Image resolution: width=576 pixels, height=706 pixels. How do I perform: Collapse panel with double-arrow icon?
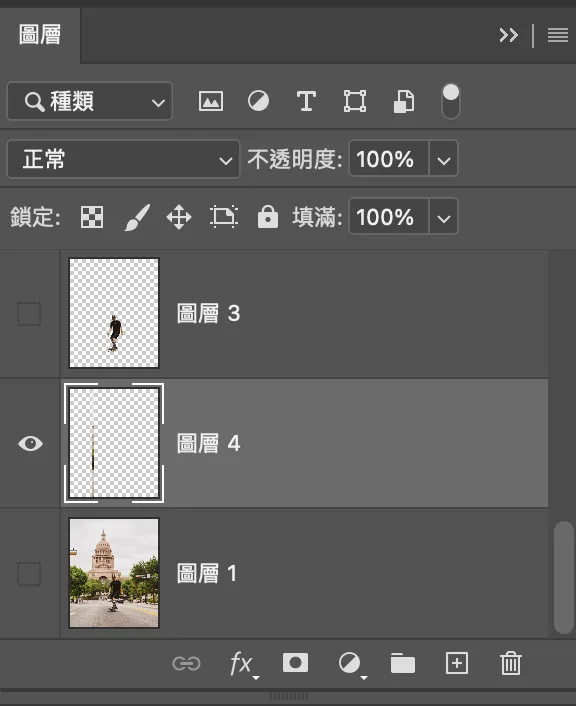tap(509, 35)
